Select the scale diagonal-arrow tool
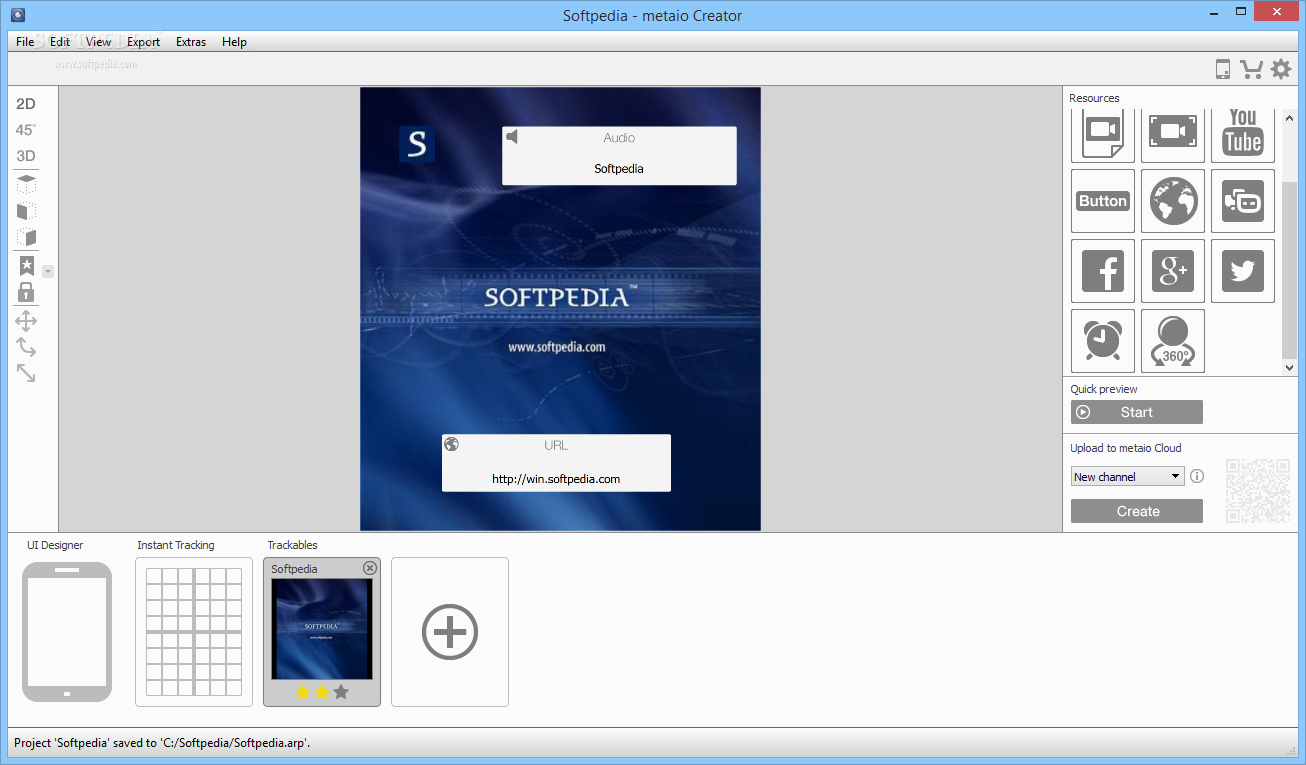Image resolution: width=1306 pixels, height=765 pixels. (x=26, y=373)
